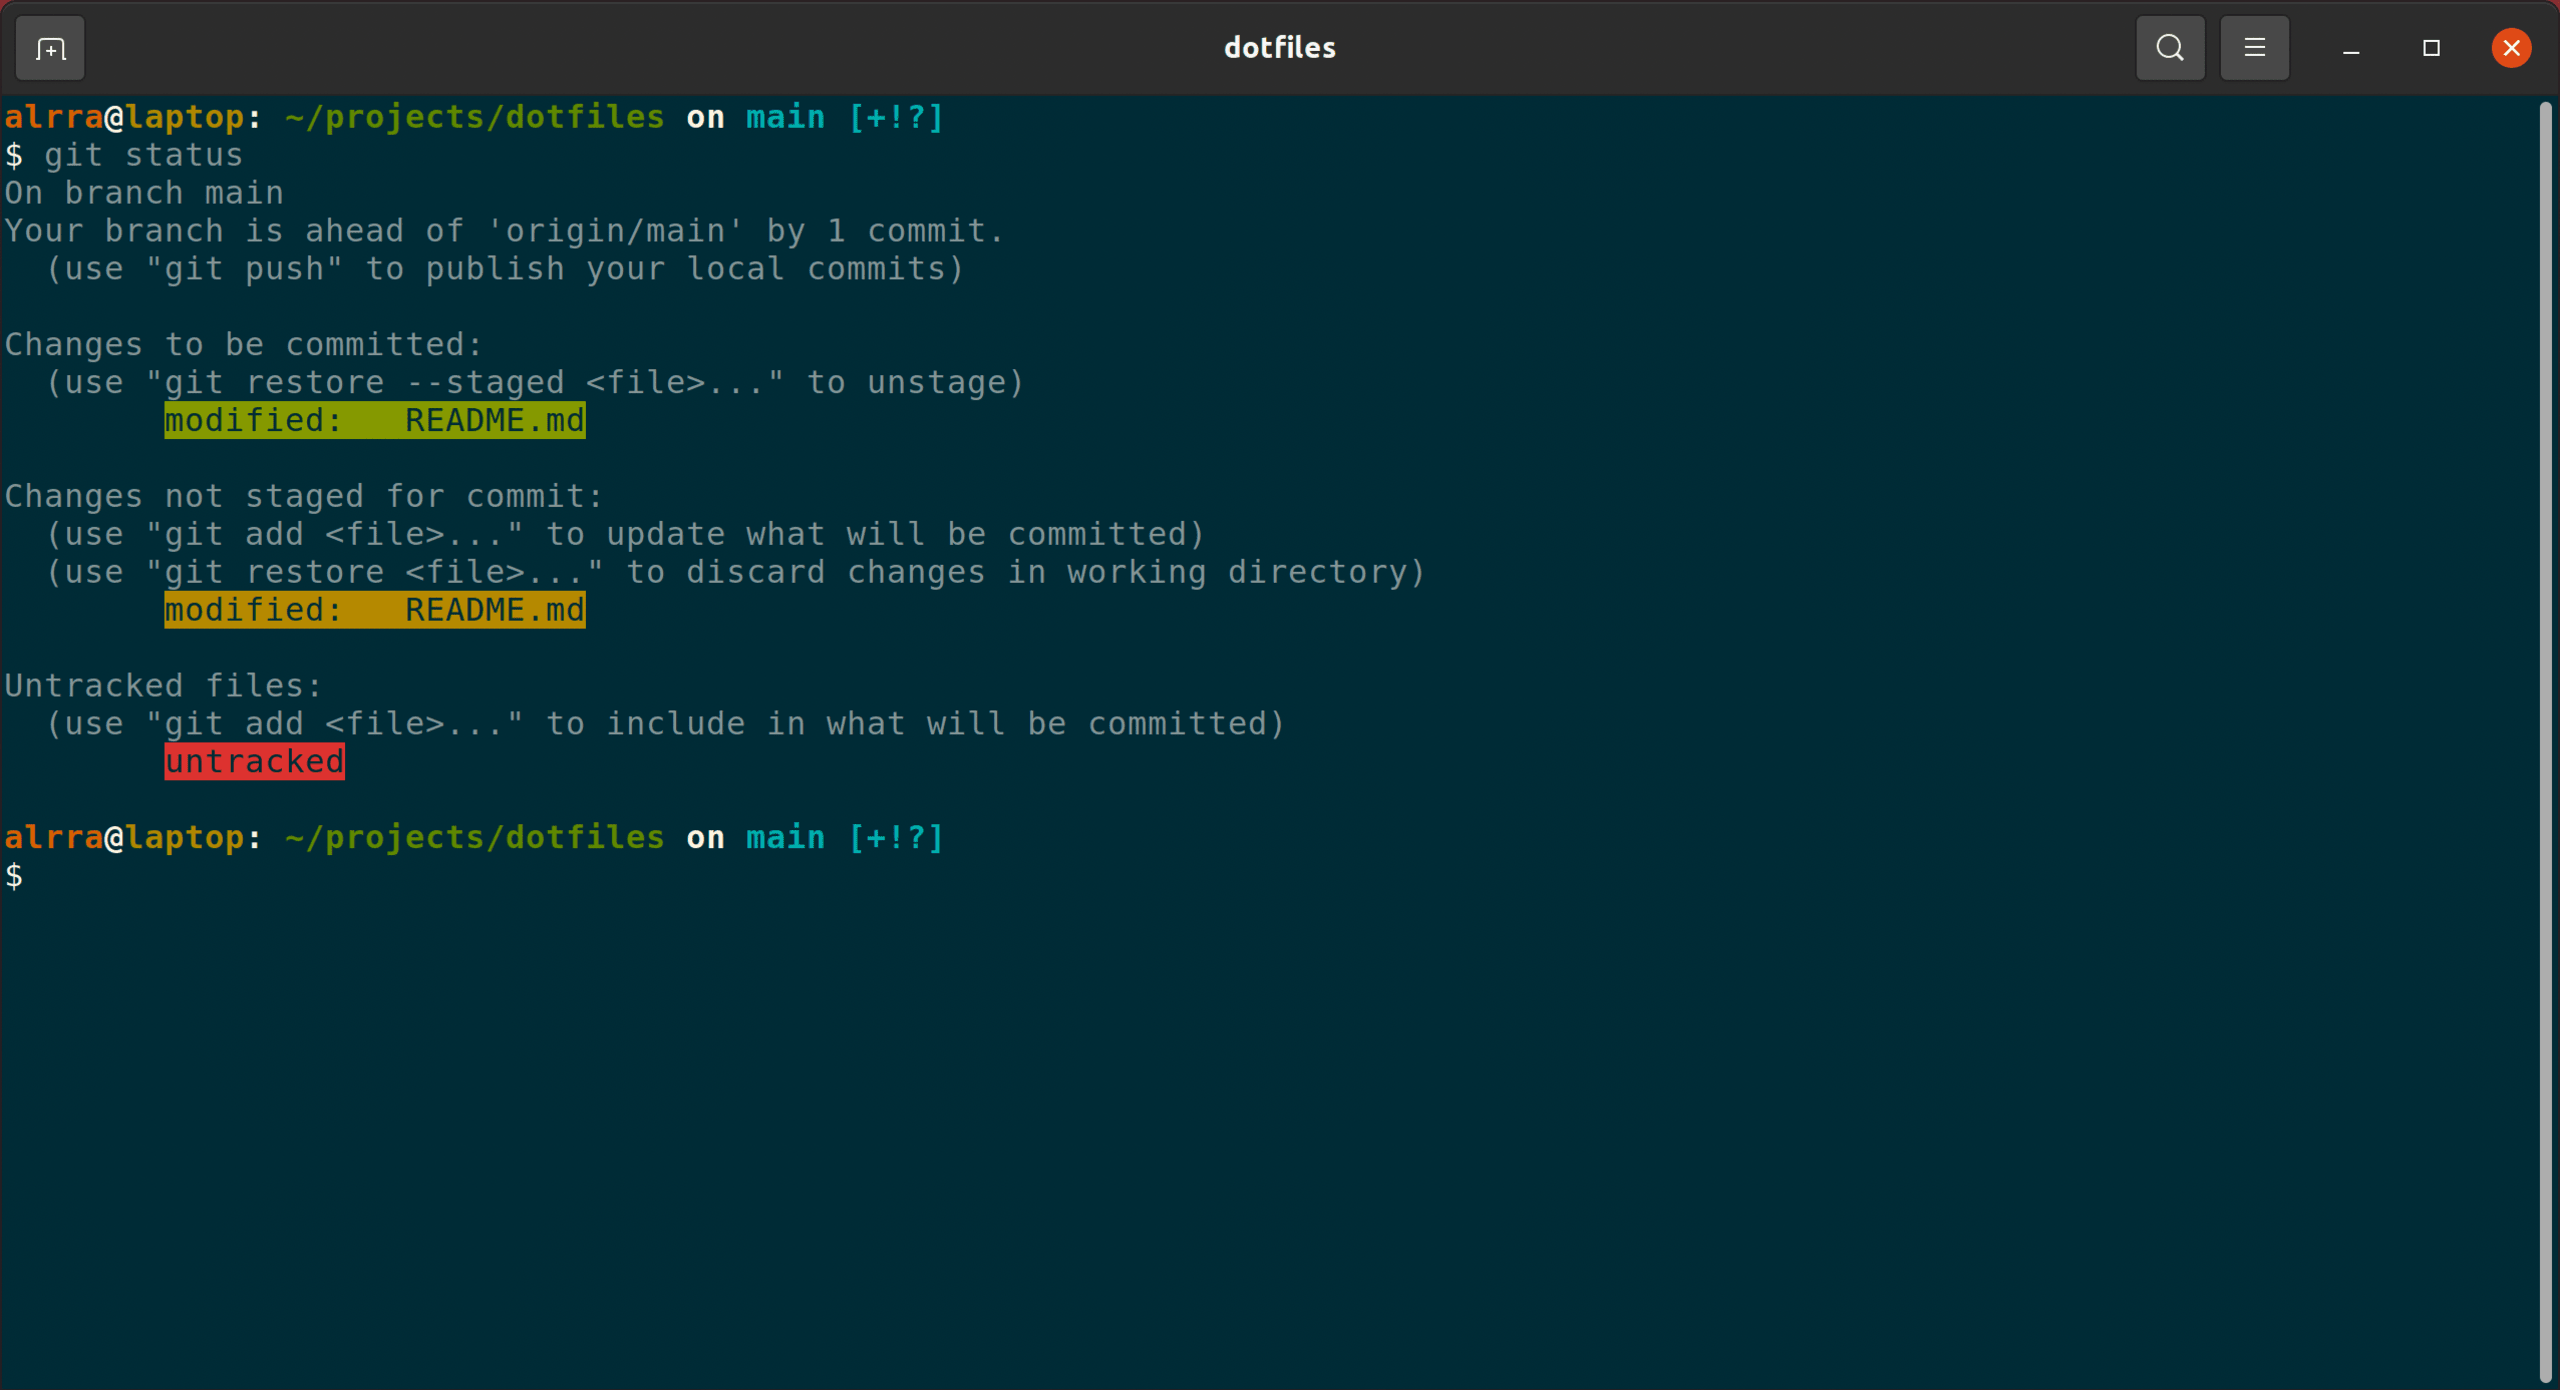Click the ahead of 'origin/main' line
Viewport: 2560px width, 1390px height.
[x=504, y=231]
